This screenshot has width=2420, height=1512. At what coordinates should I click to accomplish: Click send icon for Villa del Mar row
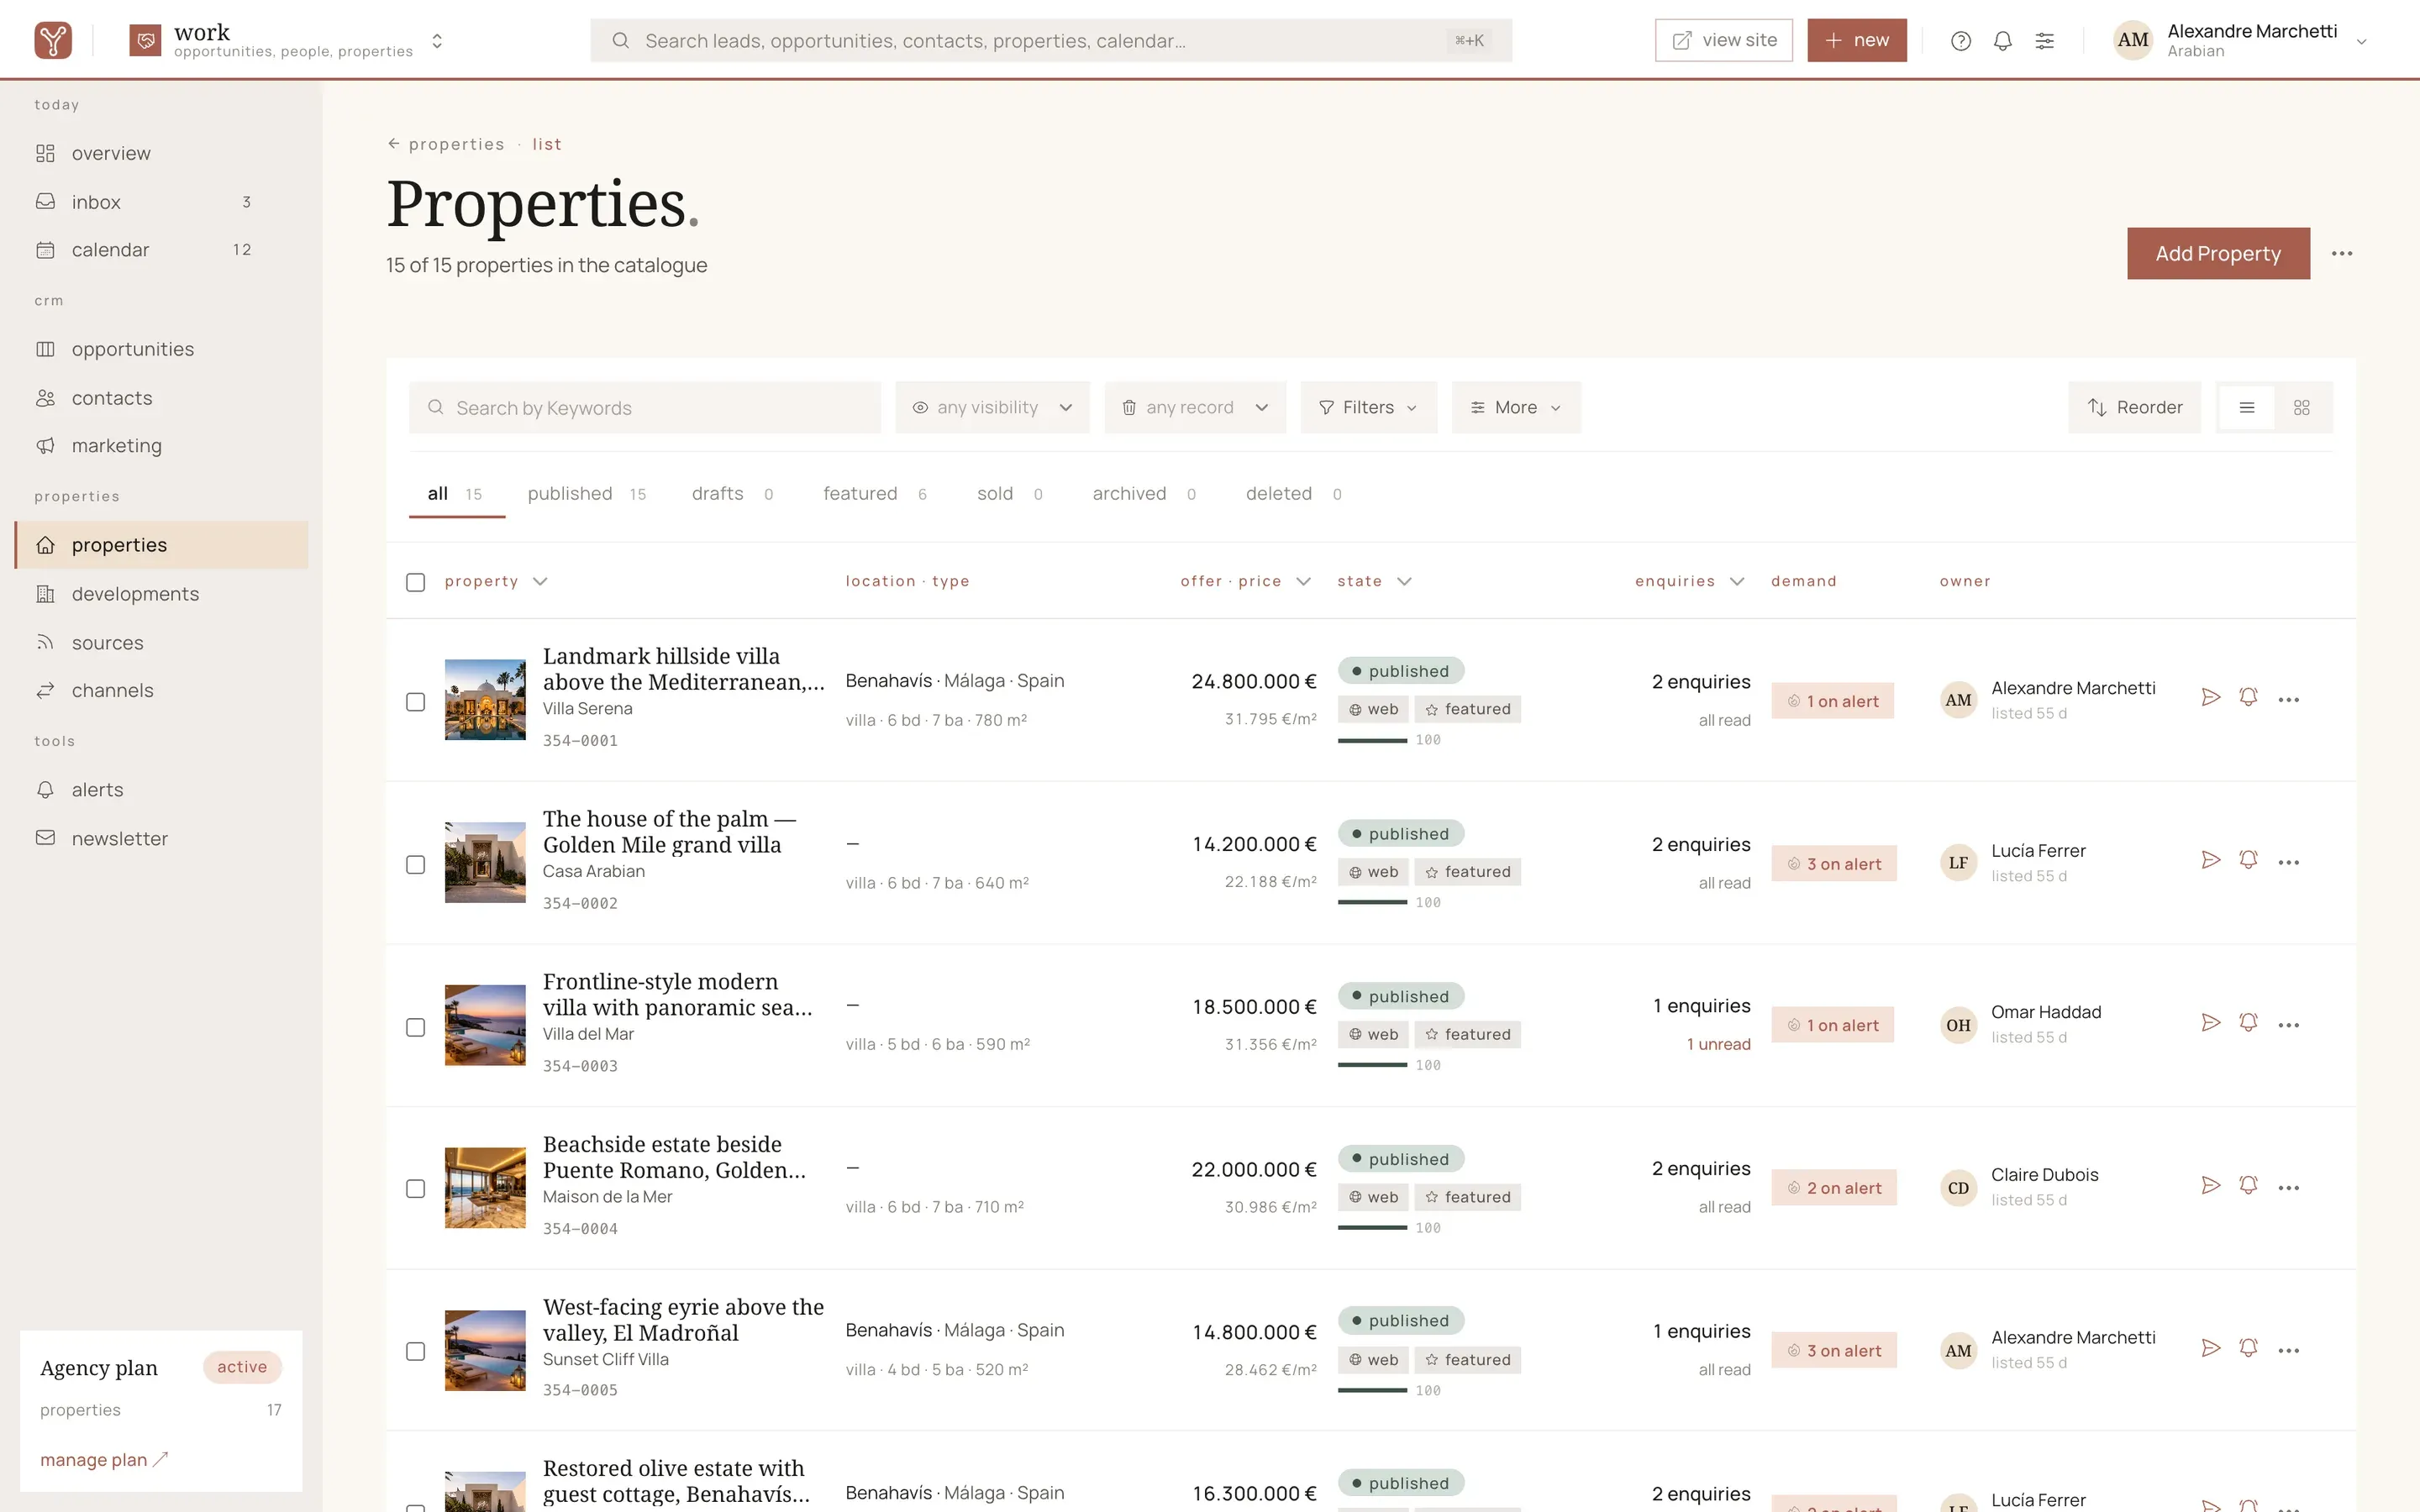click(x=2210, y=1023)
